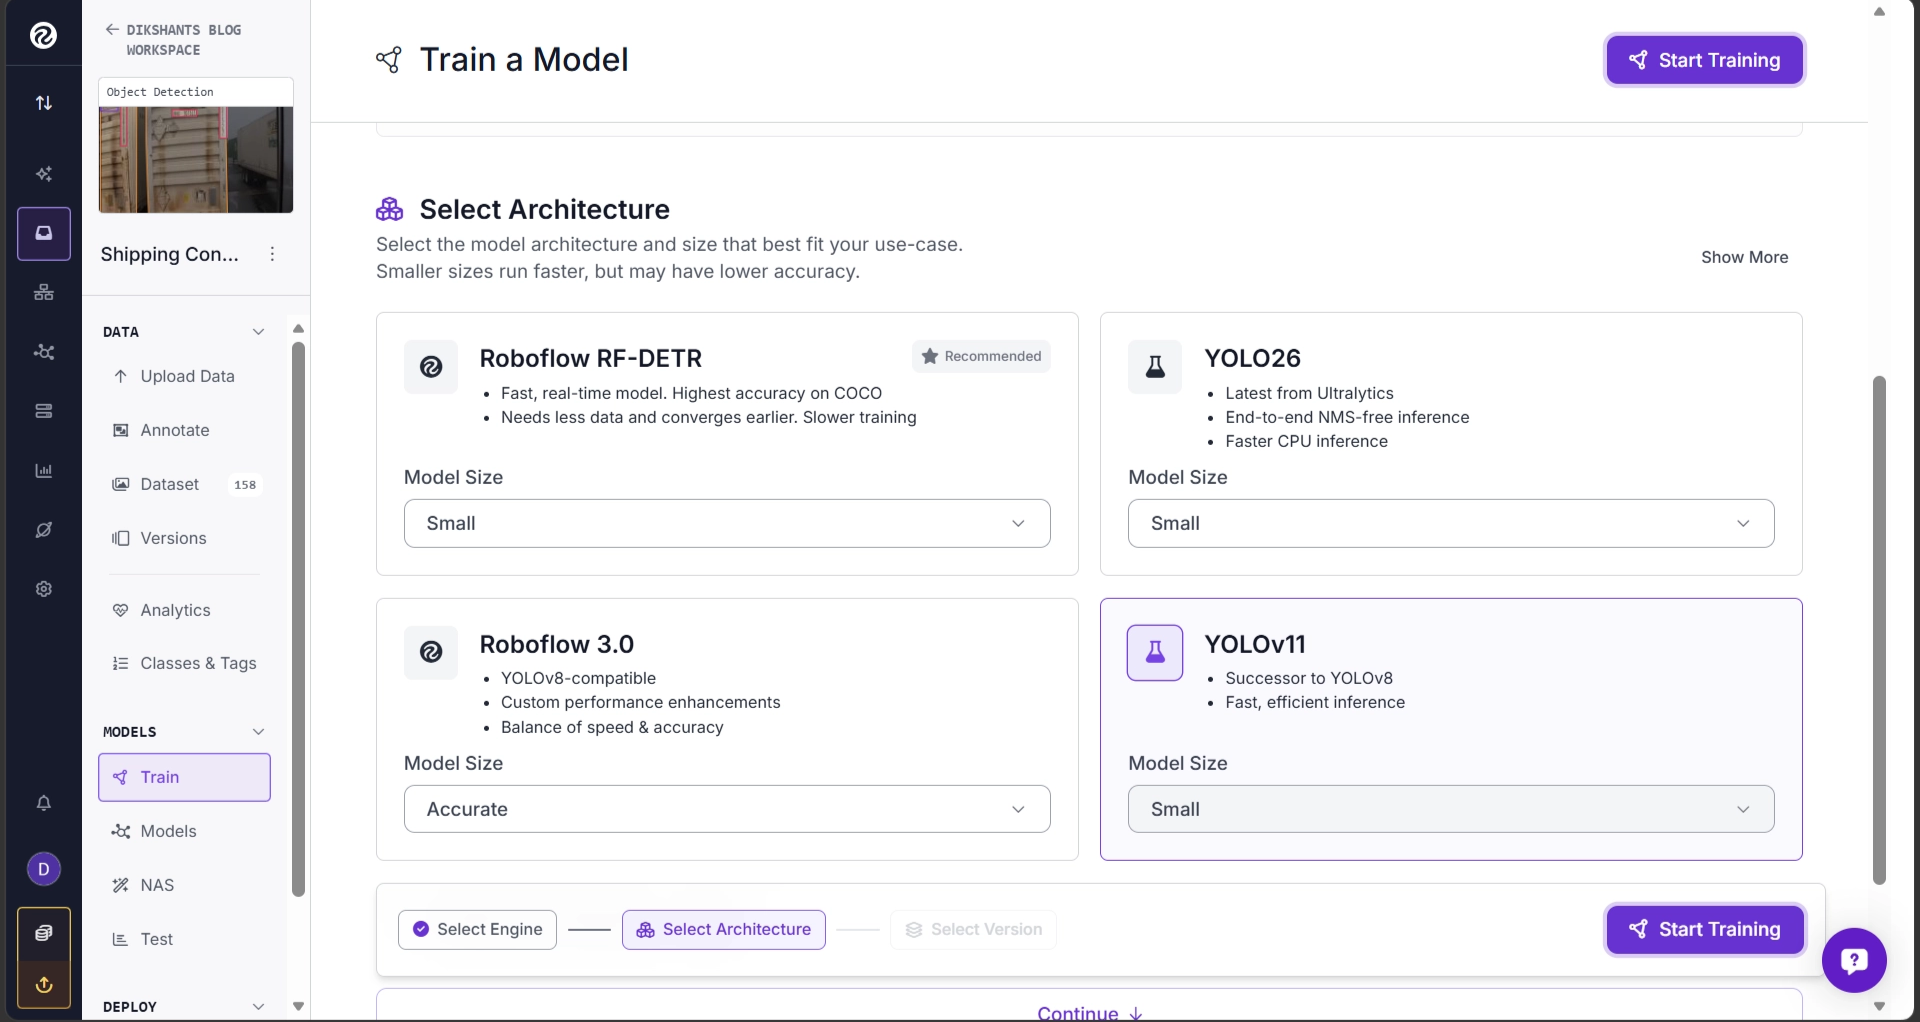Open the highlighted projects icon in the dark sidebar
The height and width of the screenshot is (1022, 1920).
[44, 233]
